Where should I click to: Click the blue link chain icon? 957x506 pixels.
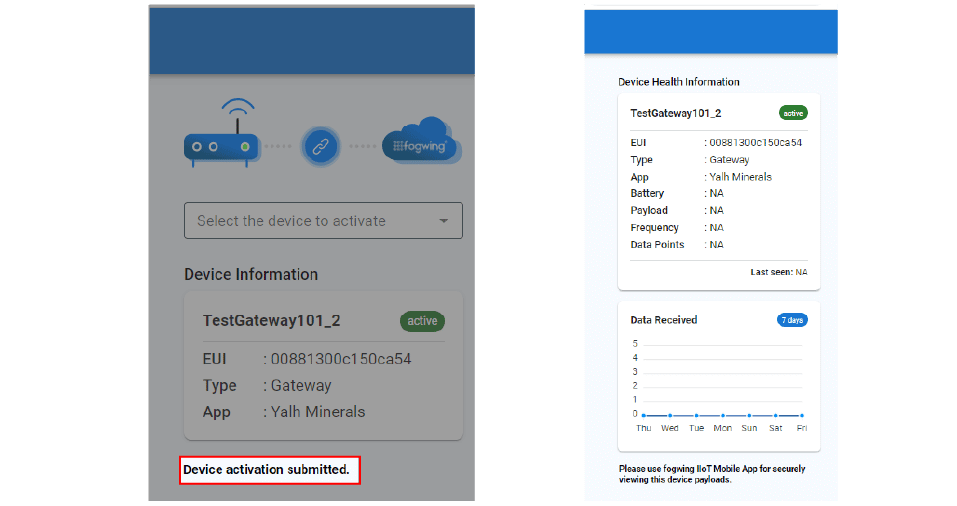[320, 146]
